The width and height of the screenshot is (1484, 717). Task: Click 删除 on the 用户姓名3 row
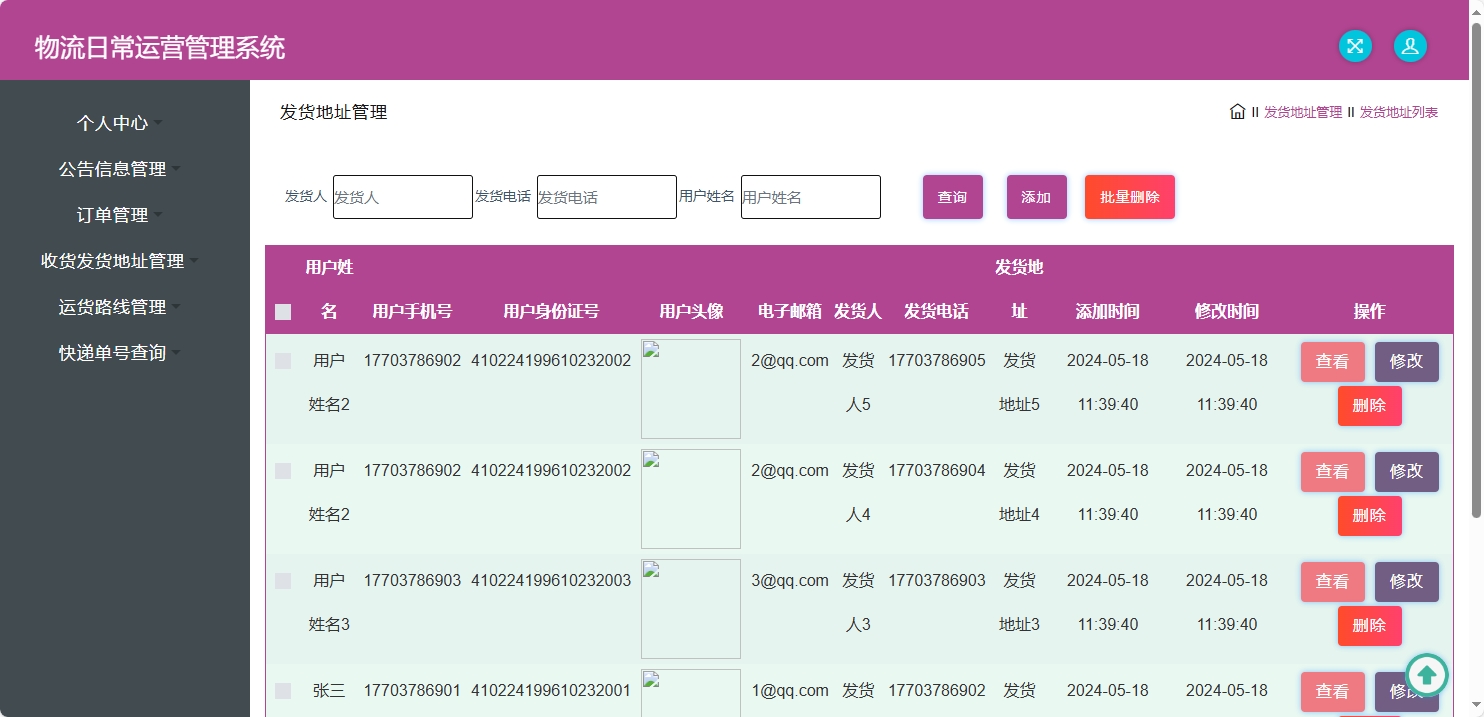coord(1369,626)
